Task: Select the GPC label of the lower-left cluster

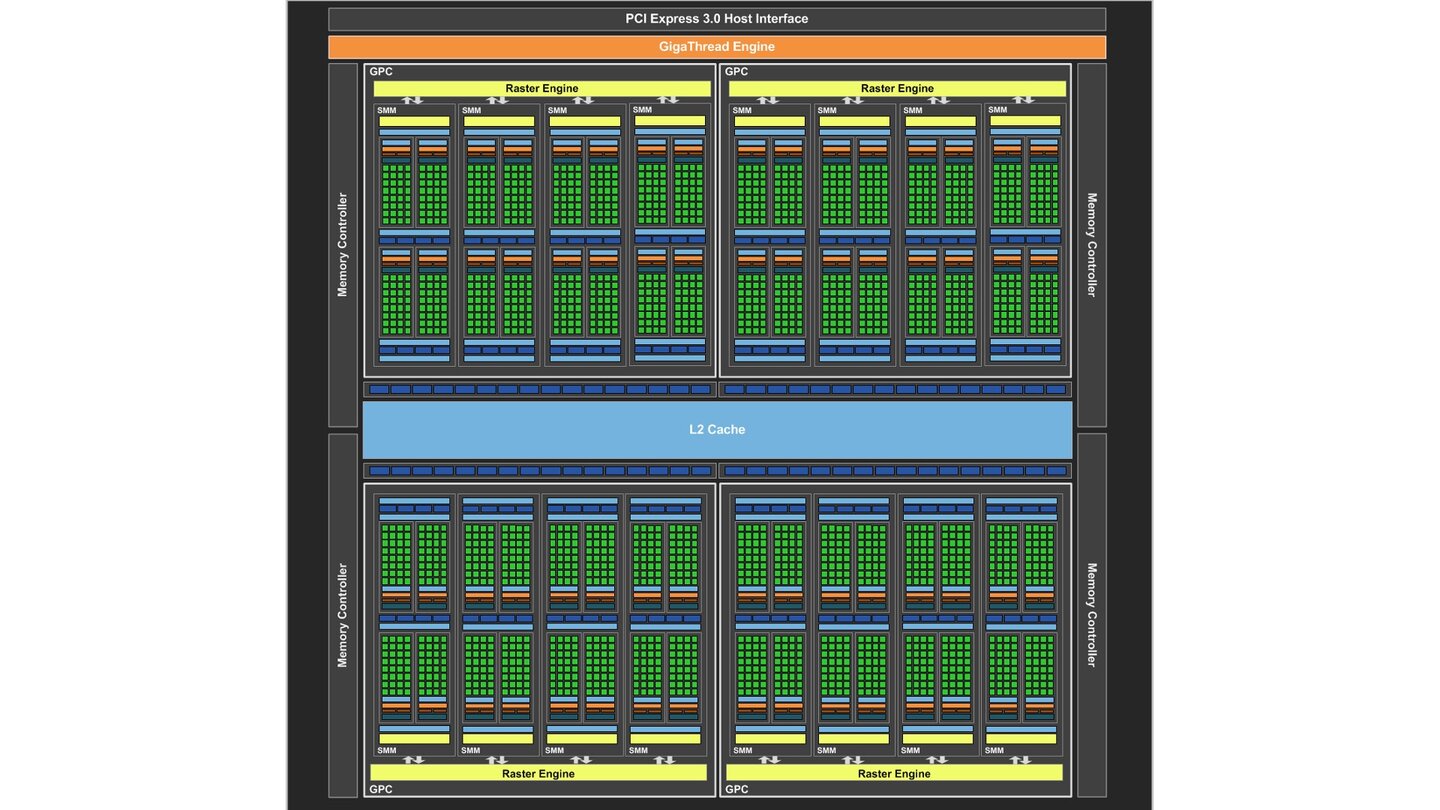Action: (381, 789)
